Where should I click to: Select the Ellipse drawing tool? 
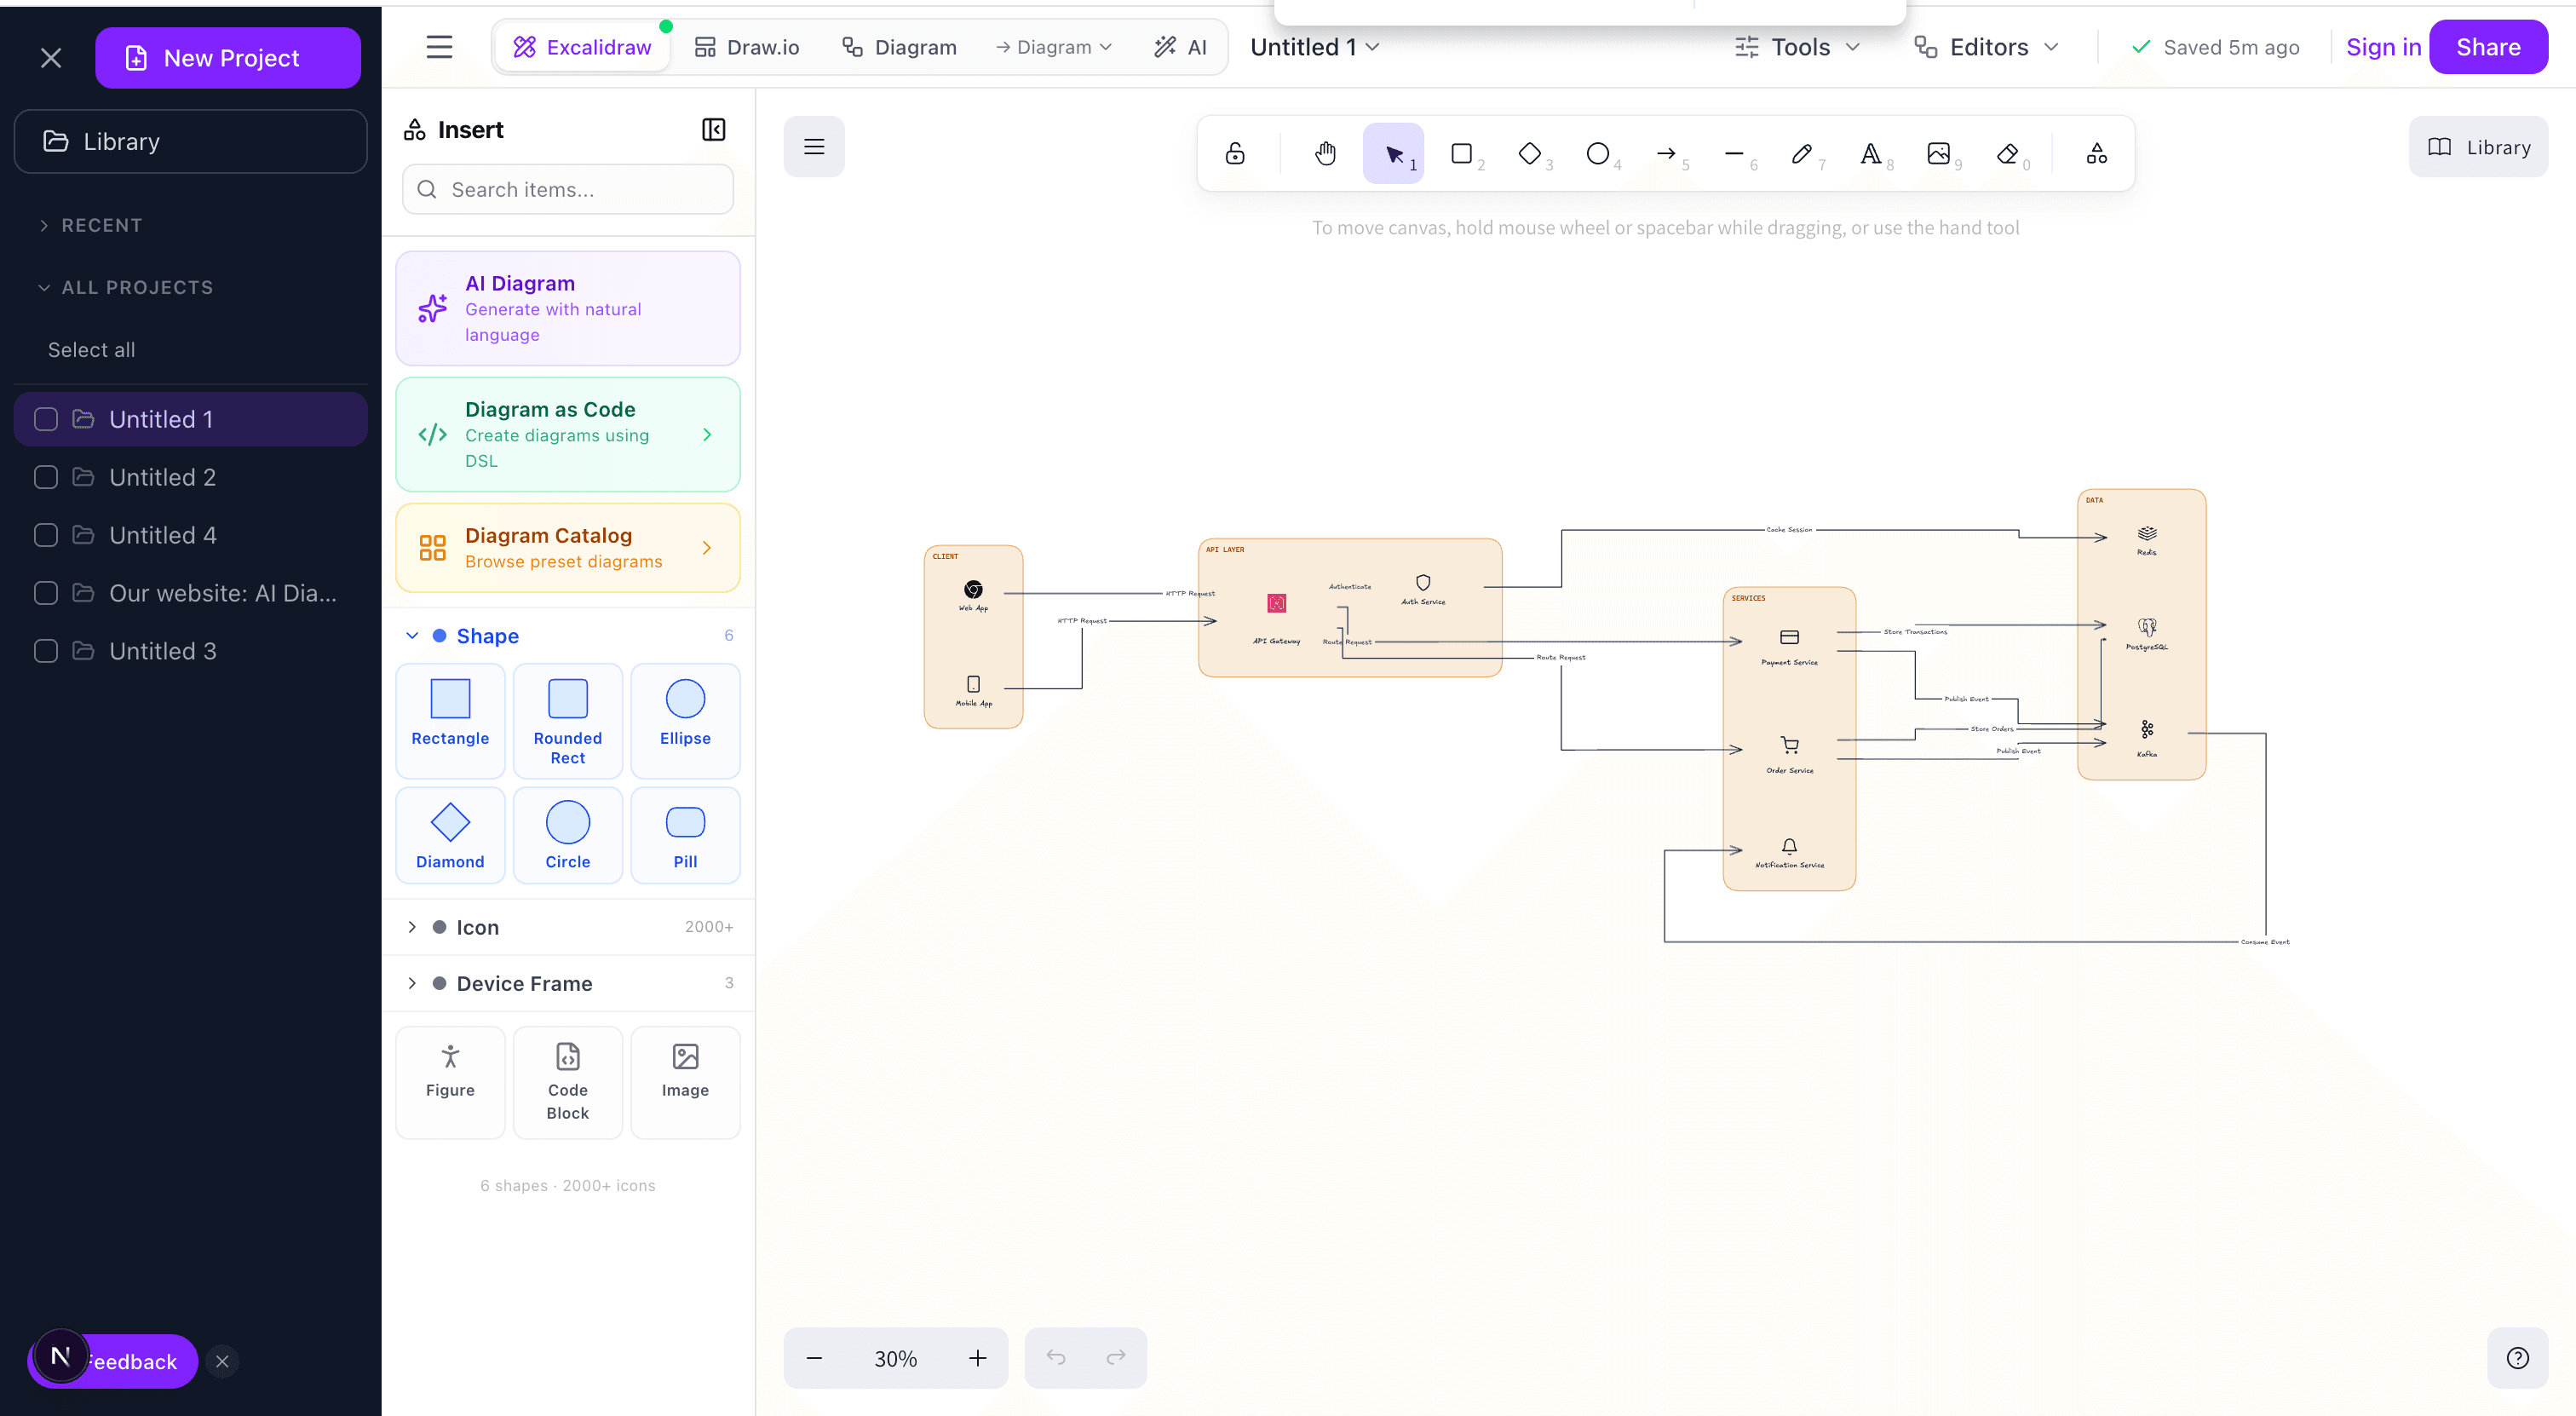pyautogui.click(x=1597, y=153)
